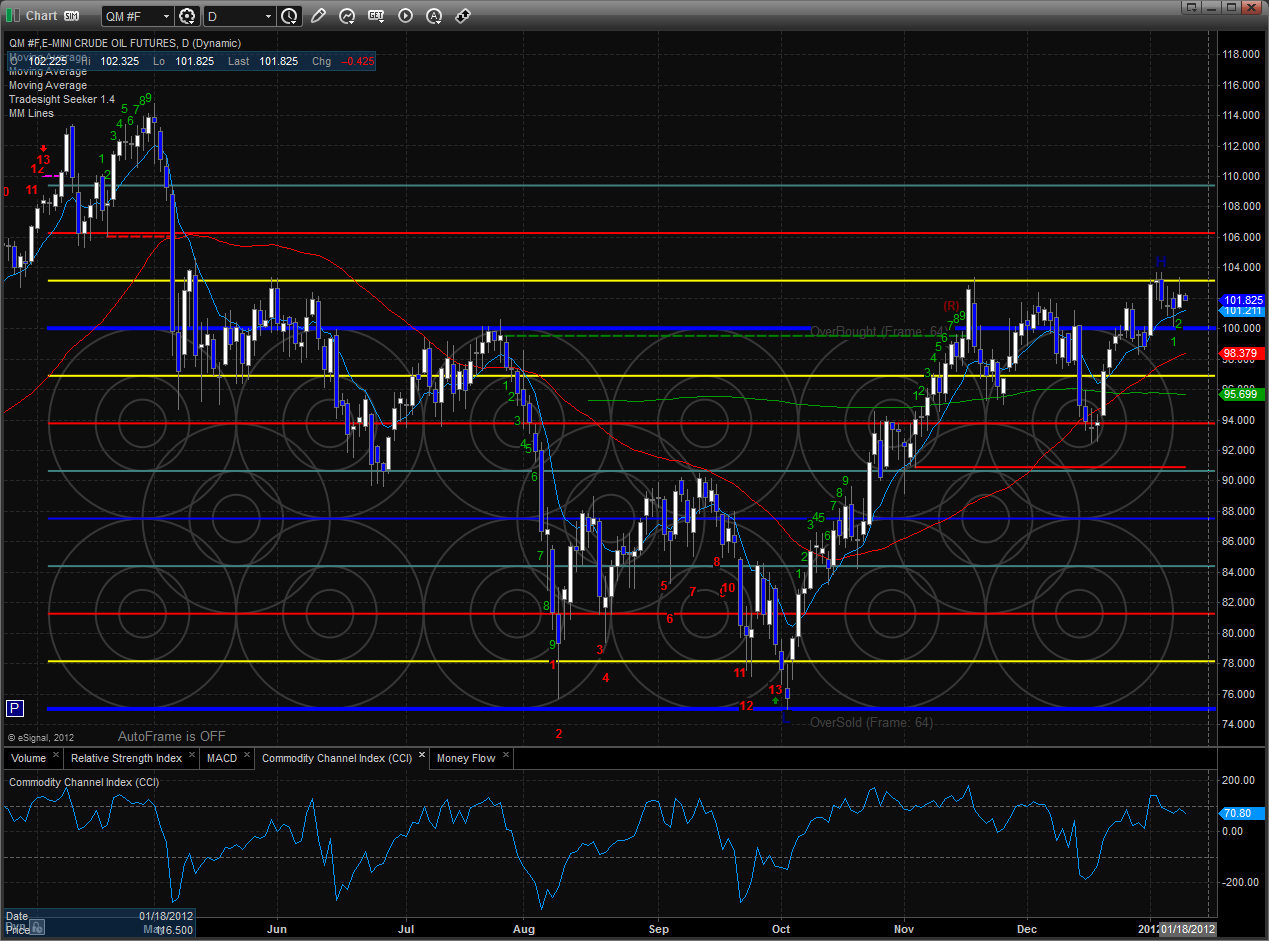Viewport: 1269px width, 941px height.
Task: Open the time template clock menu
Action: pyautogui.click(x=289, y=16)
